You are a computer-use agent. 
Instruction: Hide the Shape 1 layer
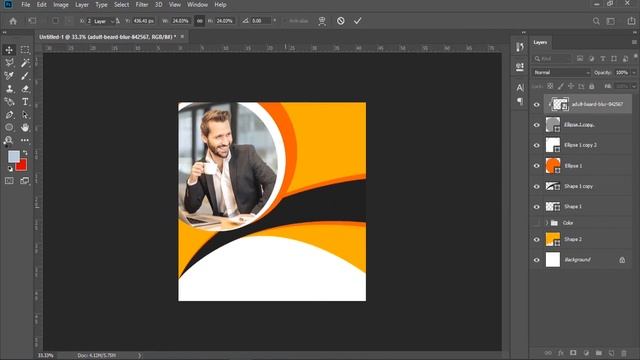(x=537, y=207)
